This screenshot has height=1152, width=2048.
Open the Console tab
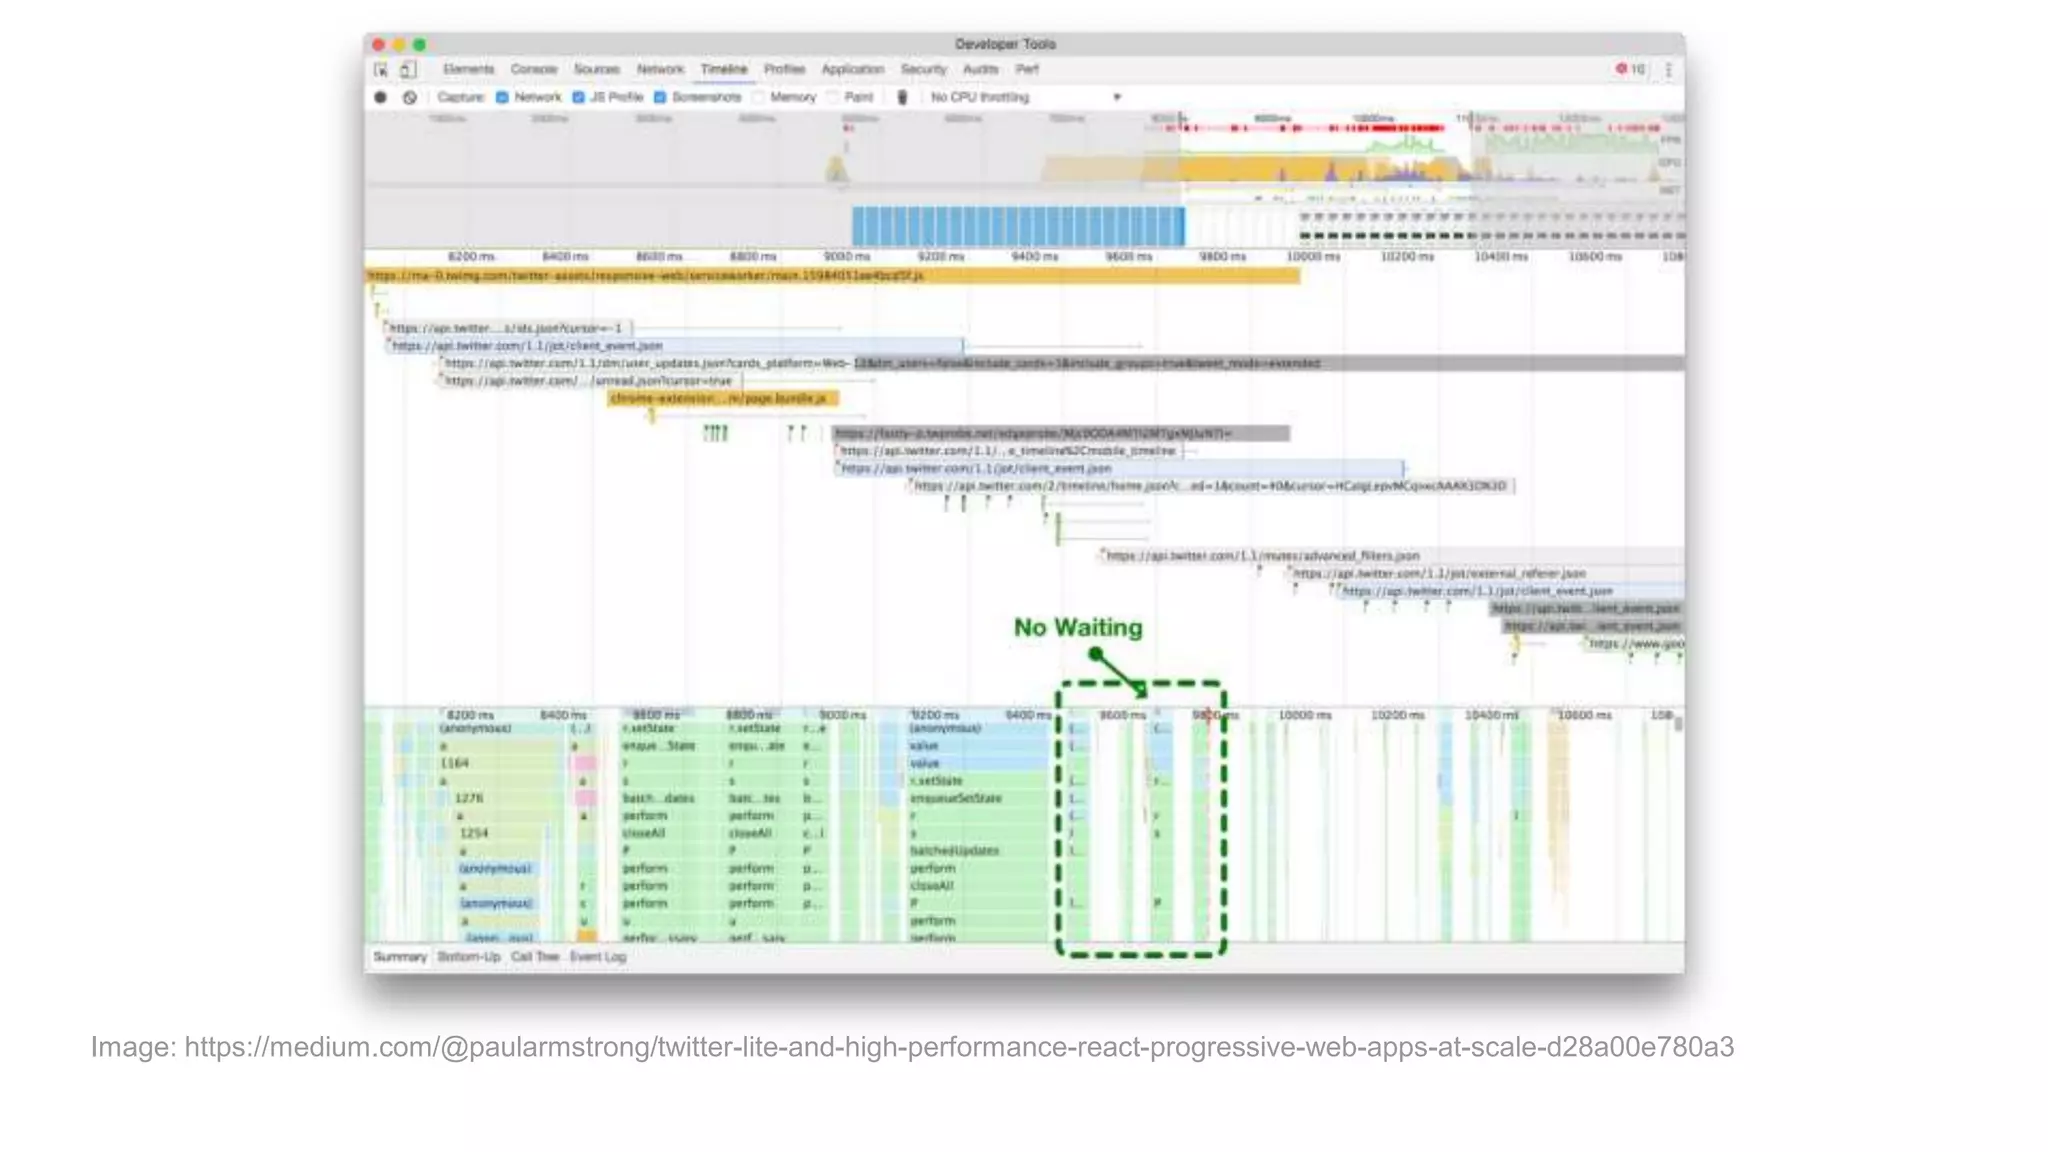click(533, 70)
